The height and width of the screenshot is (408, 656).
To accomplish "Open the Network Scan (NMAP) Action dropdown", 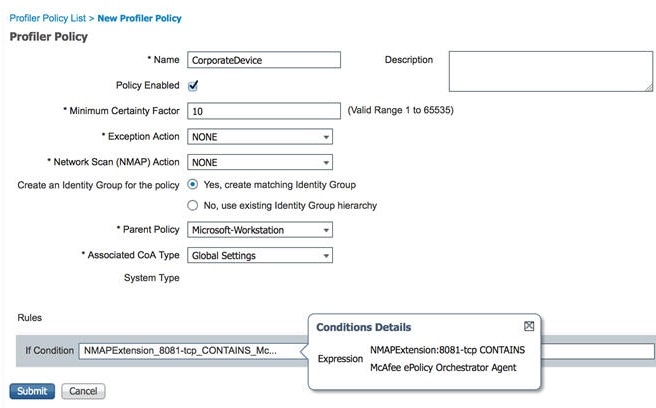I will (x=260, y=162).
